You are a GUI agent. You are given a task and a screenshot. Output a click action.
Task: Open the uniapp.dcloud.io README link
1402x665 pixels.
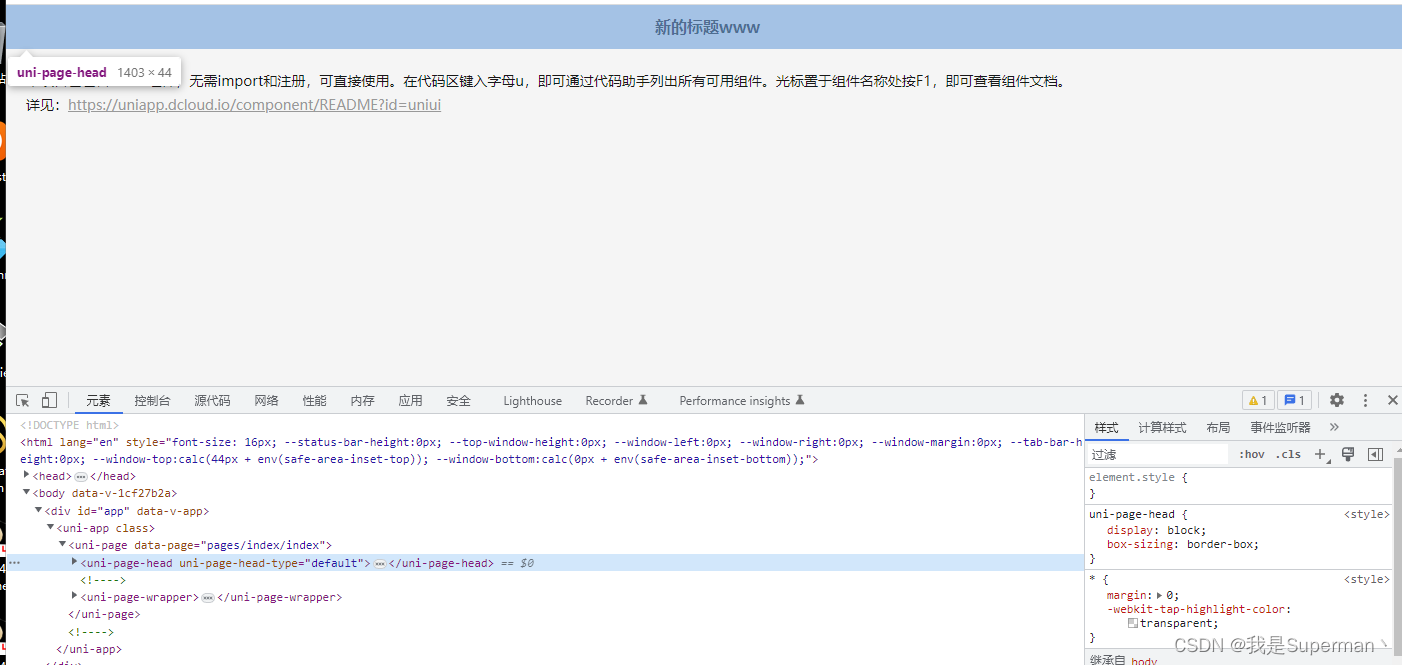[253, 104]
